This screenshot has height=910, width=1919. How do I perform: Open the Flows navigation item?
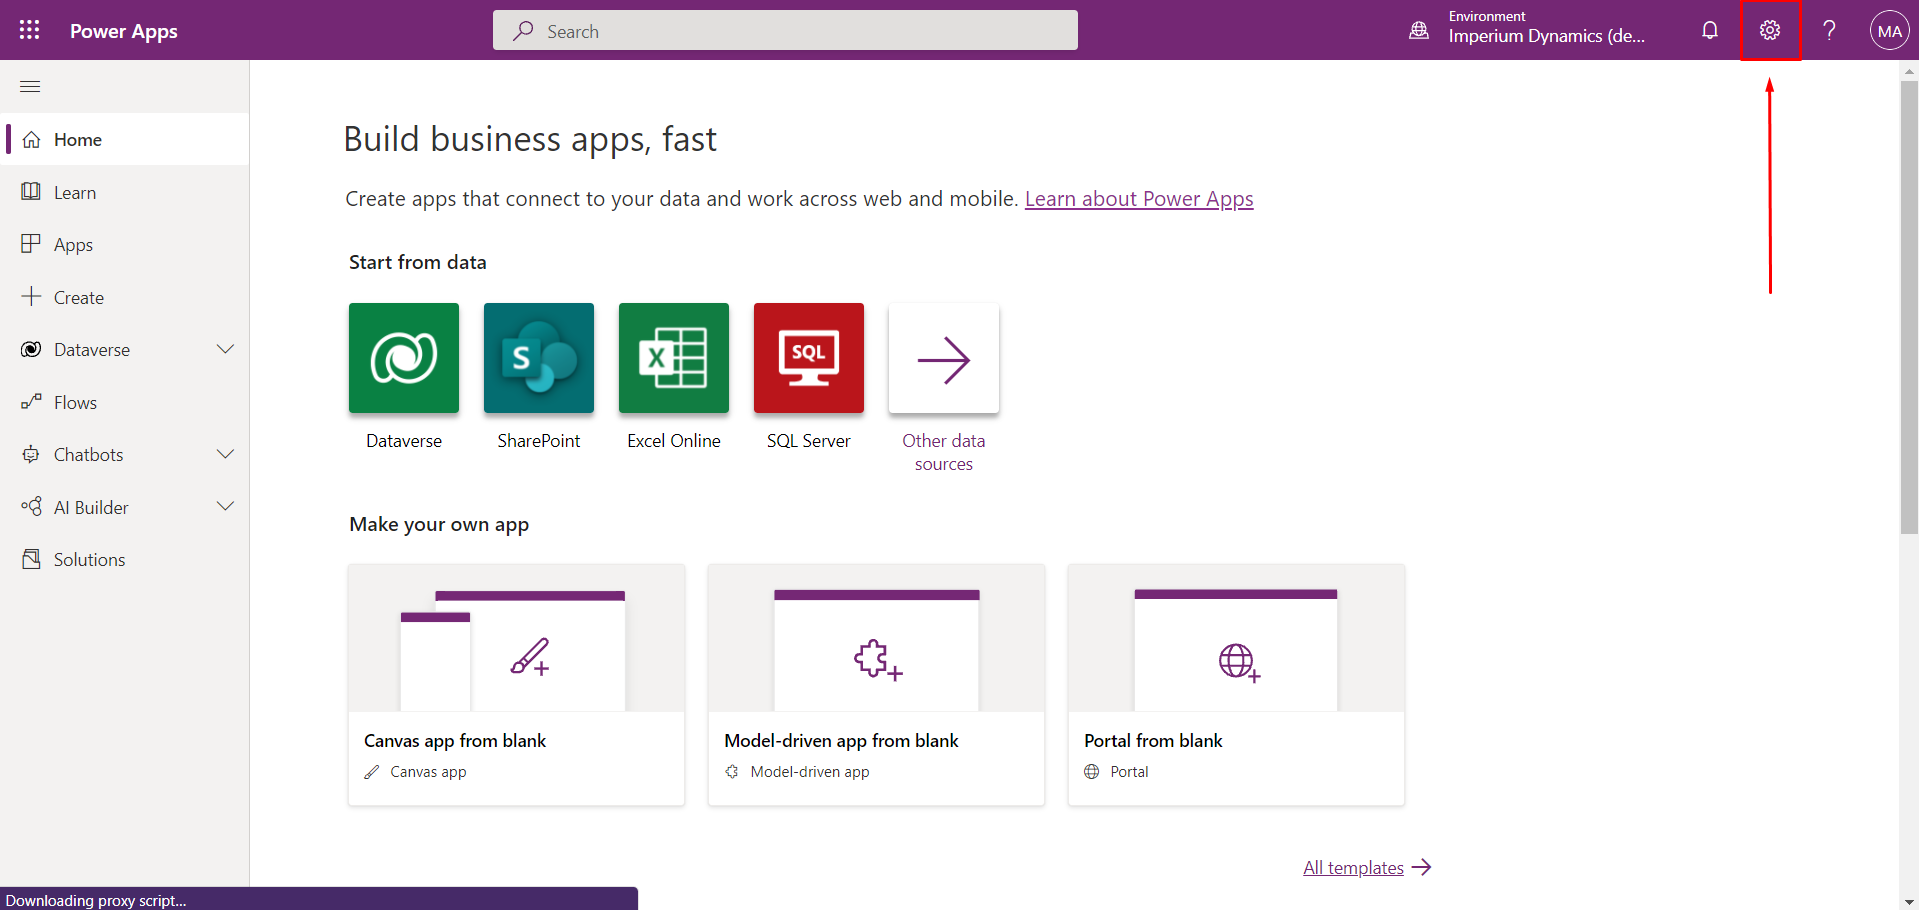(75, 403)
